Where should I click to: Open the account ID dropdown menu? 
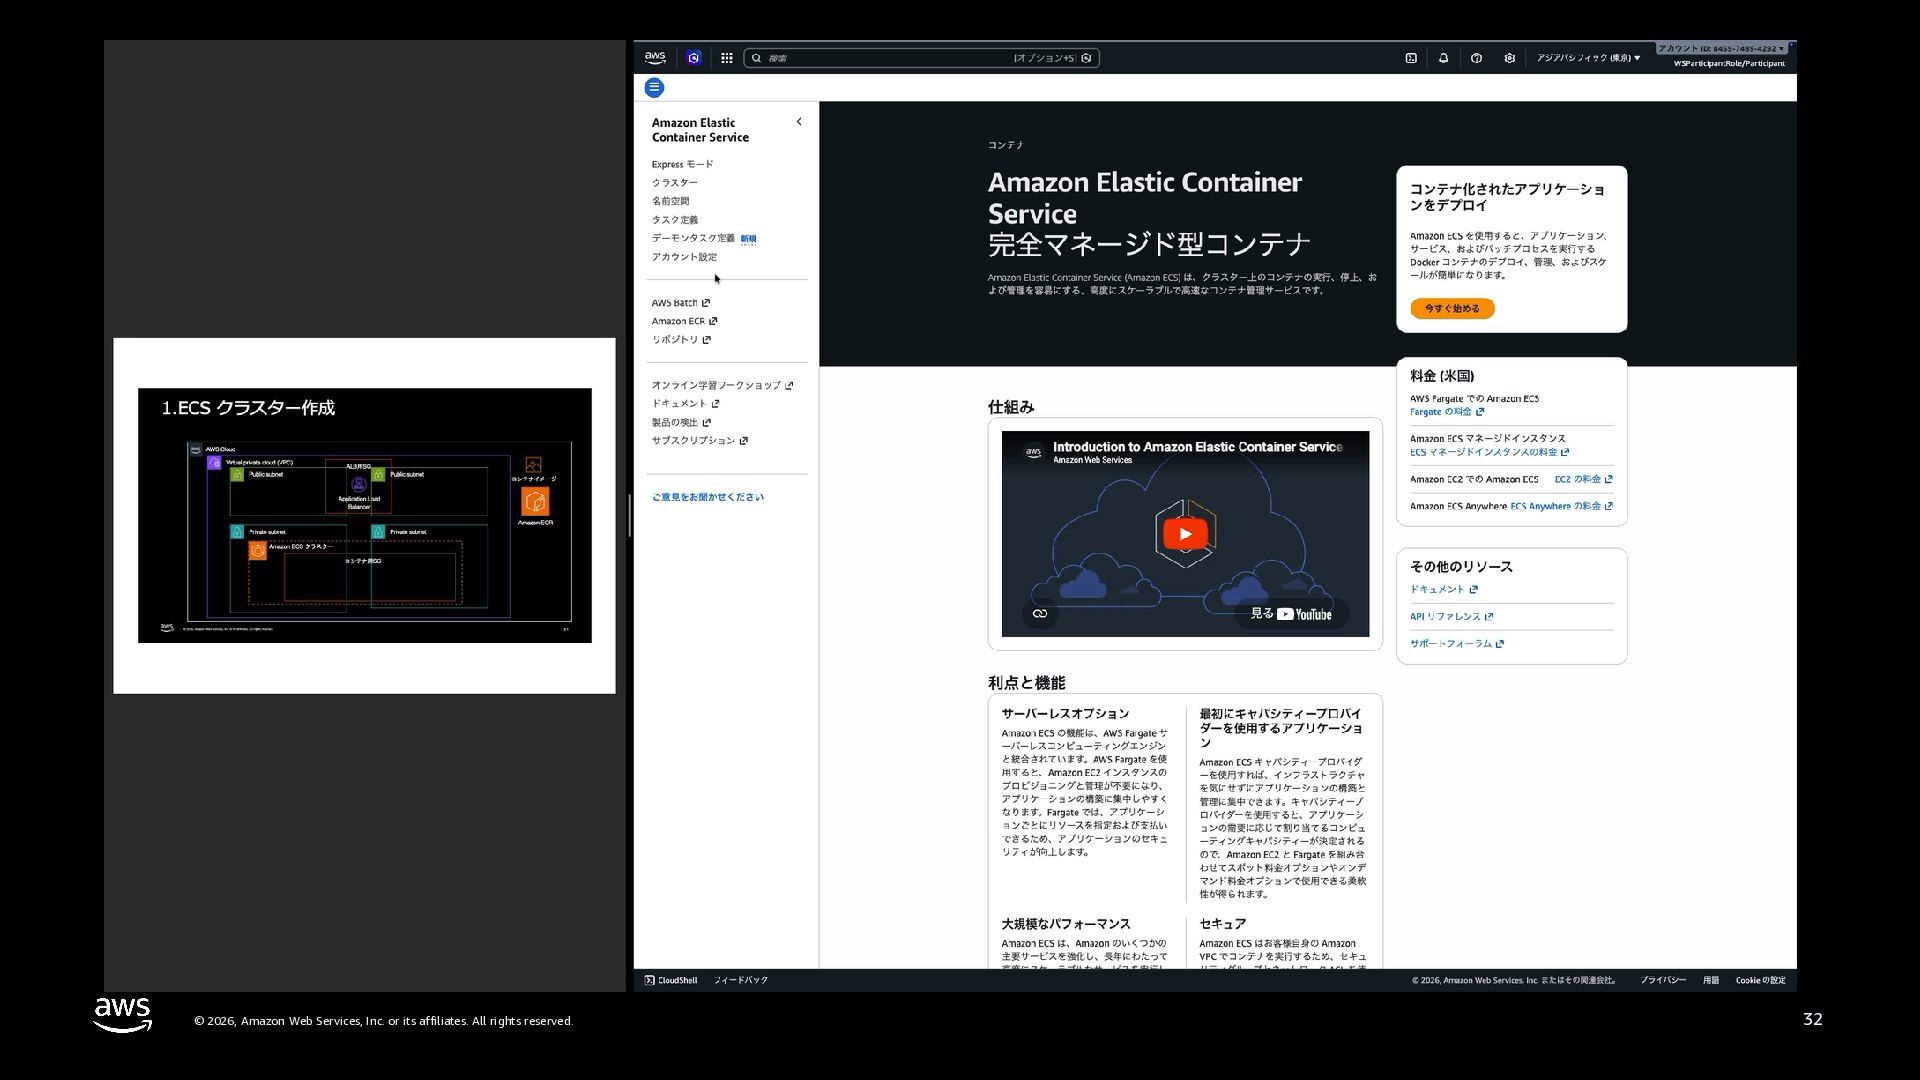tap(1721, 49)
